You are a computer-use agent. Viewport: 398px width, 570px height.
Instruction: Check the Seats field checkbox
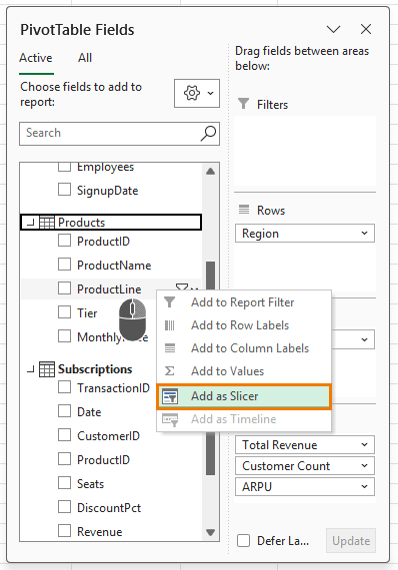(x=64, y=483)
